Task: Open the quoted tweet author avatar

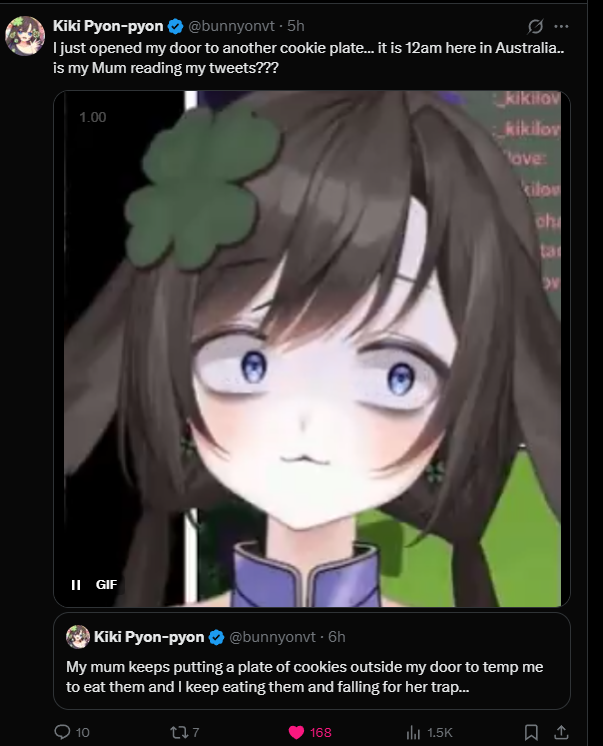Action: pos(78,637)
